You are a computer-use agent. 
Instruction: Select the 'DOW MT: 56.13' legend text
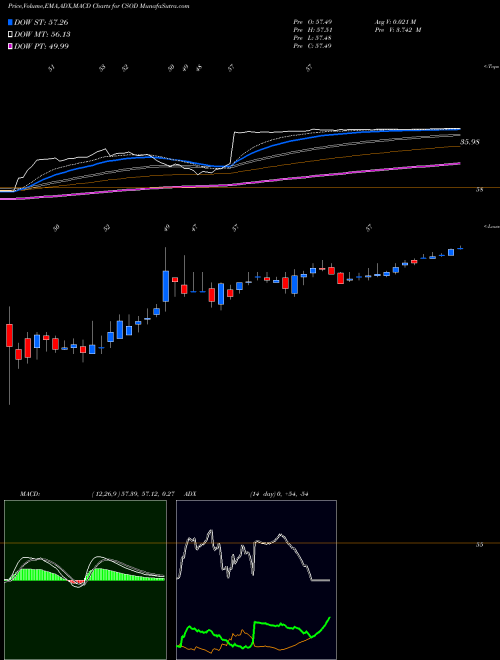(41, 34)
